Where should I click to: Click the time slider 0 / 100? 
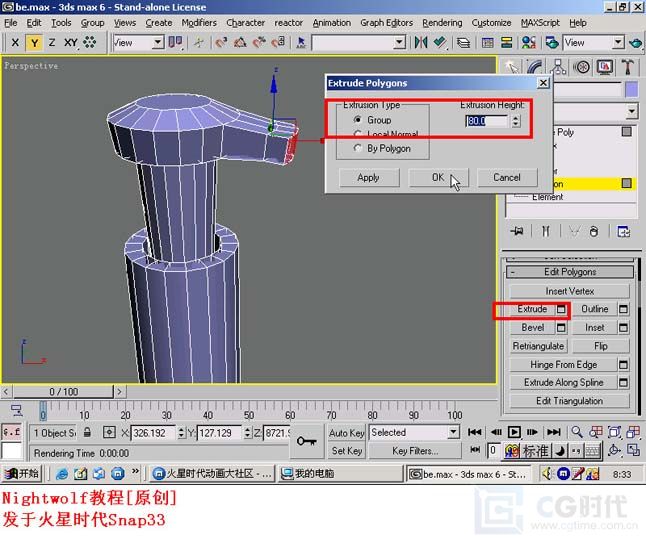click(x=63, y=391)
